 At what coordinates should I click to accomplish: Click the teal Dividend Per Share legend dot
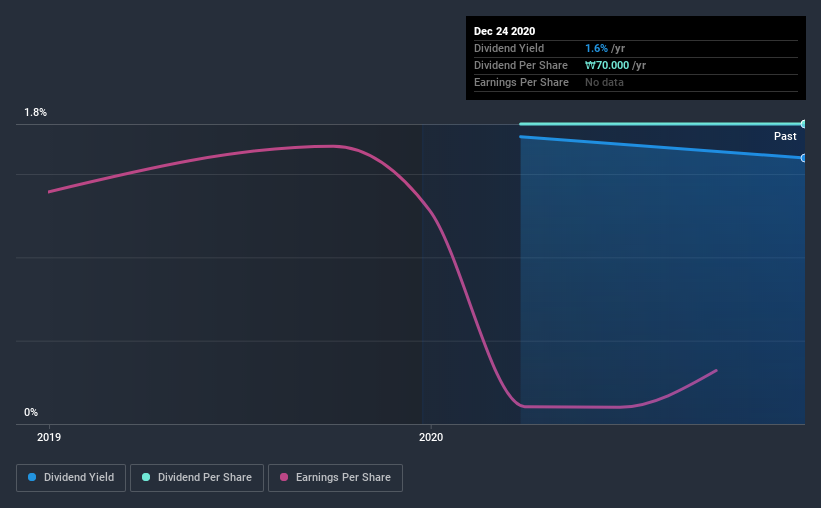coord(146,477)
